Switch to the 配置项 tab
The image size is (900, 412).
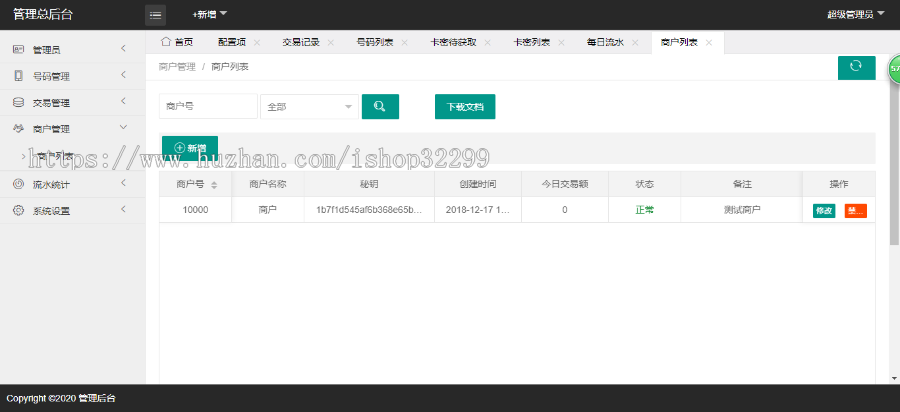(232, 42)
